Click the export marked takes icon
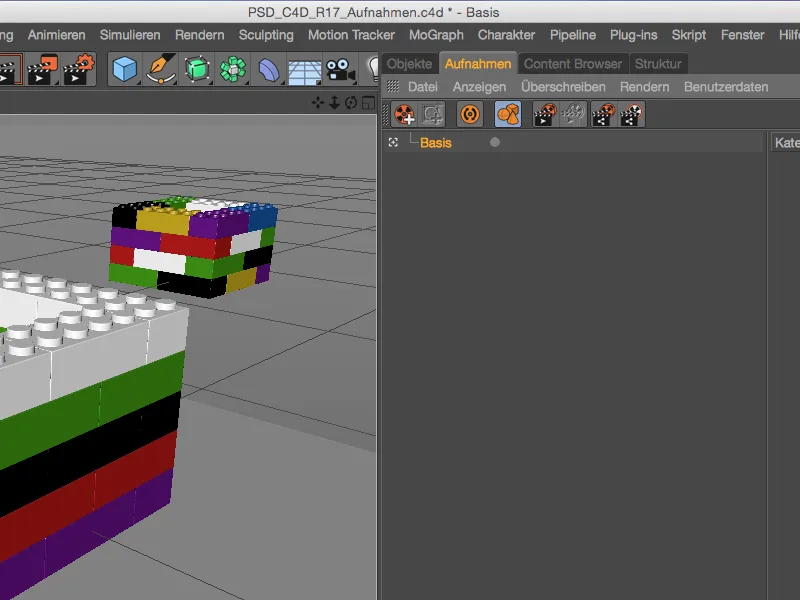The image size is (800, 600). tap(604, 113)
